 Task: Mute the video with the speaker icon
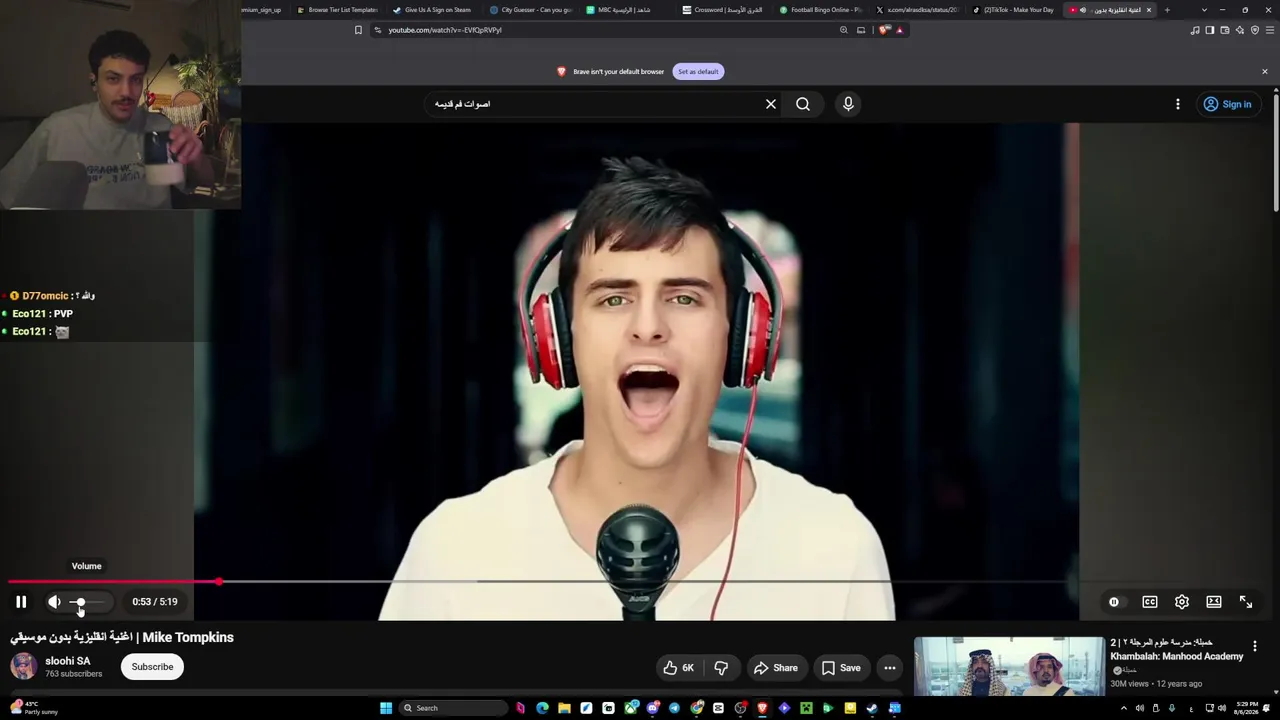pyautogui.click(x=54, y=602)
